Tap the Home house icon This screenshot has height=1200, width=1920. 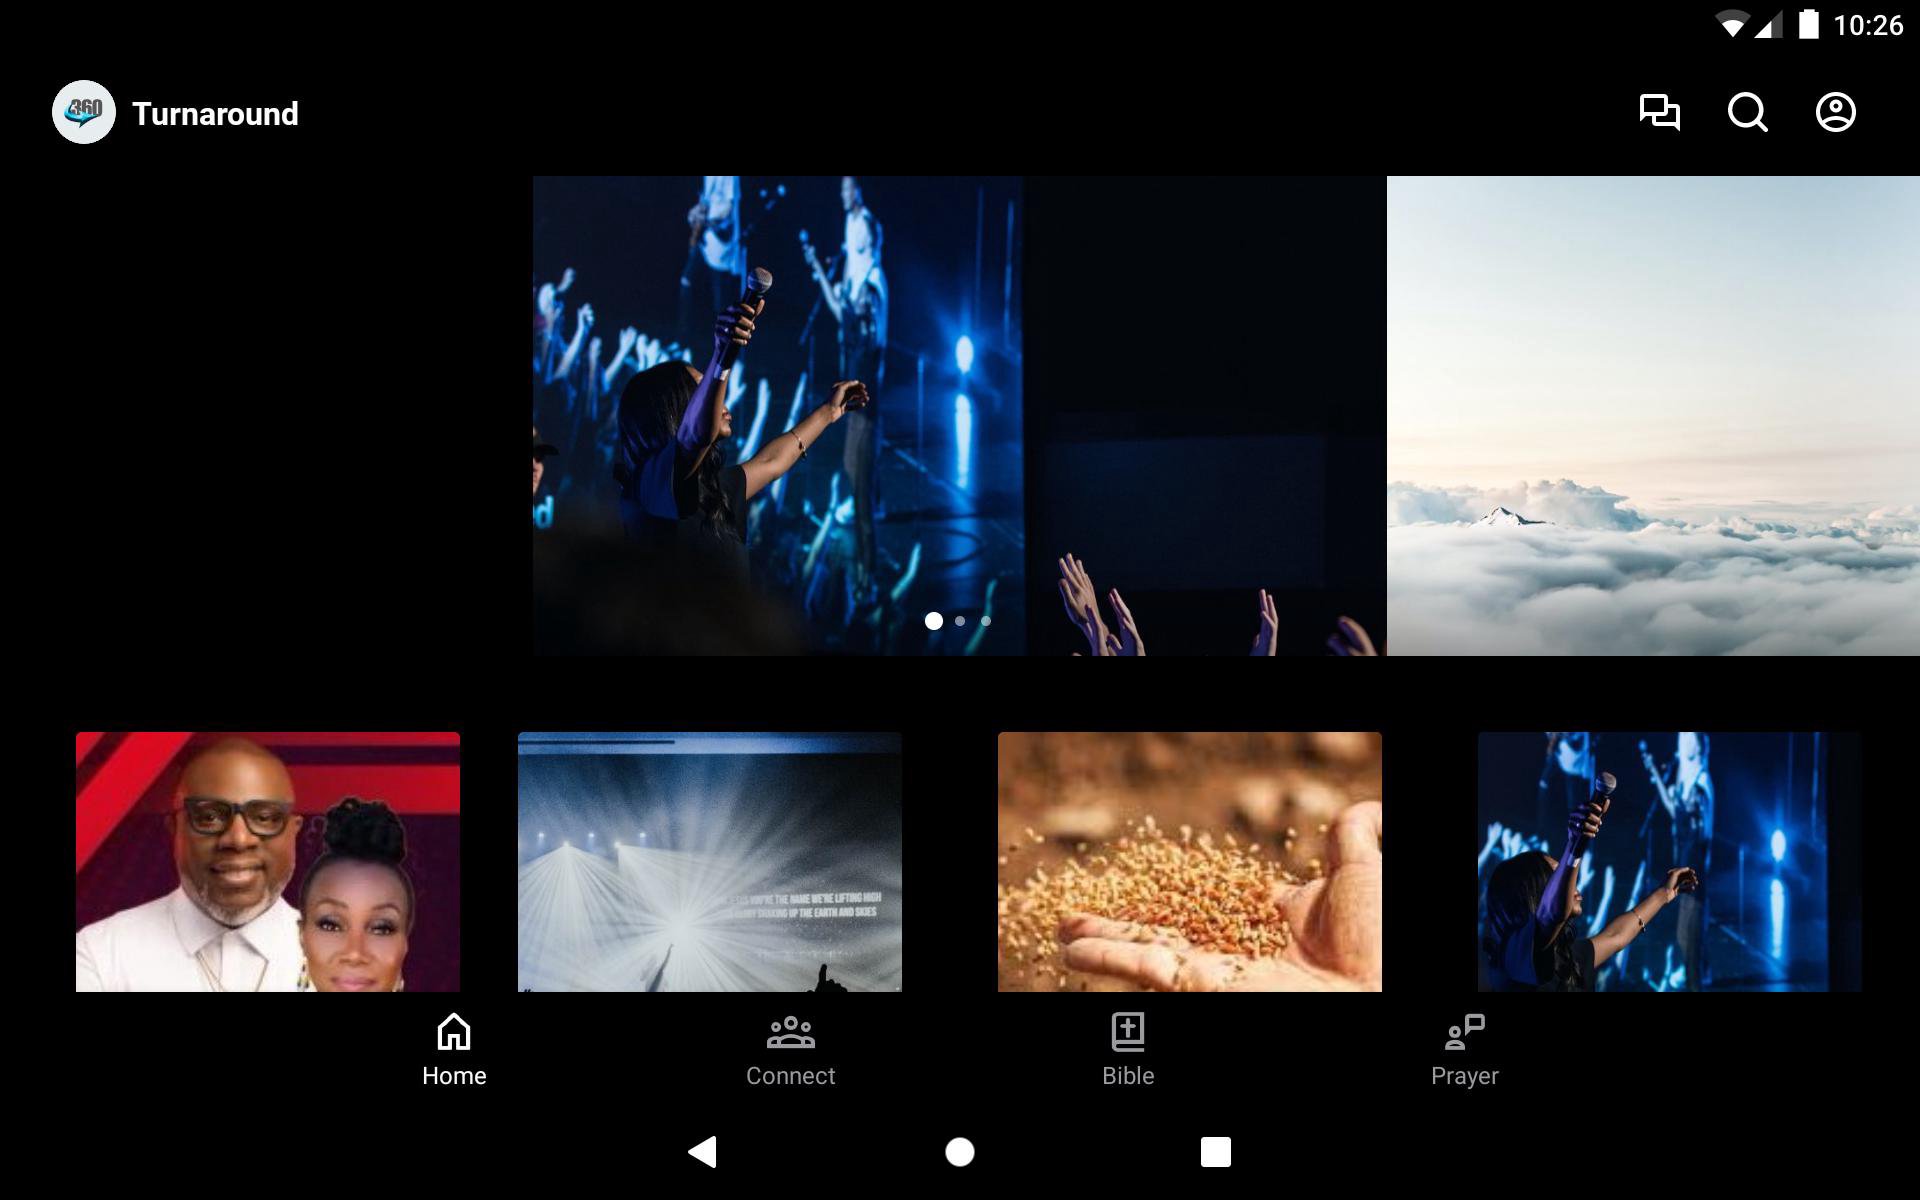pyautogui.click(x=454, y=1032)
